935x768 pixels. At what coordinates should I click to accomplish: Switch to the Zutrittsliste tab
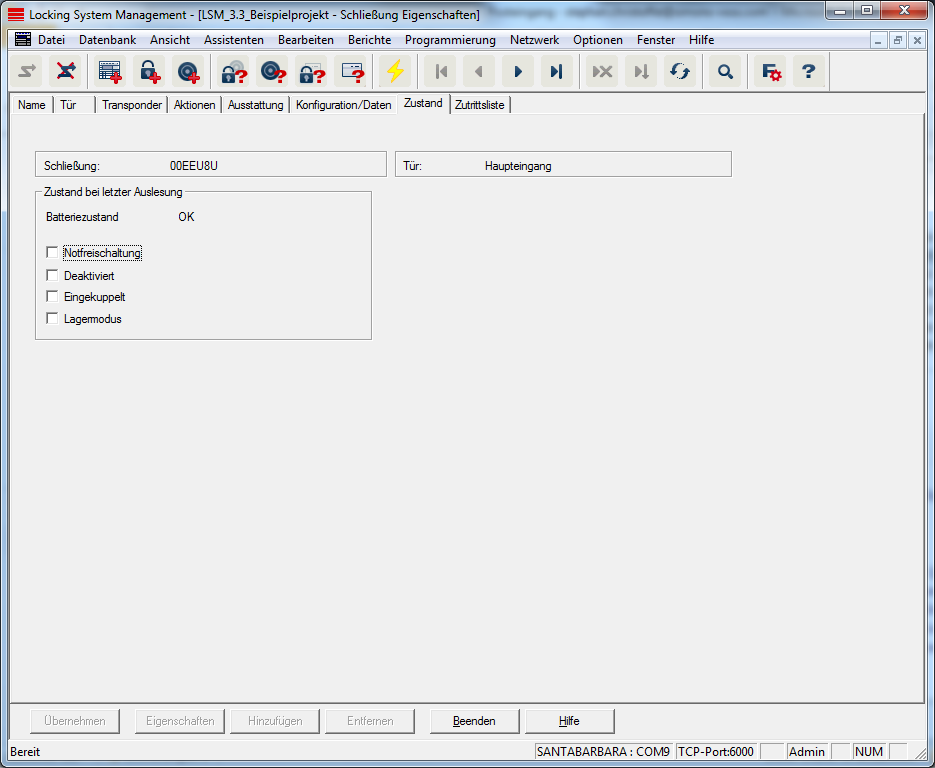480,105
